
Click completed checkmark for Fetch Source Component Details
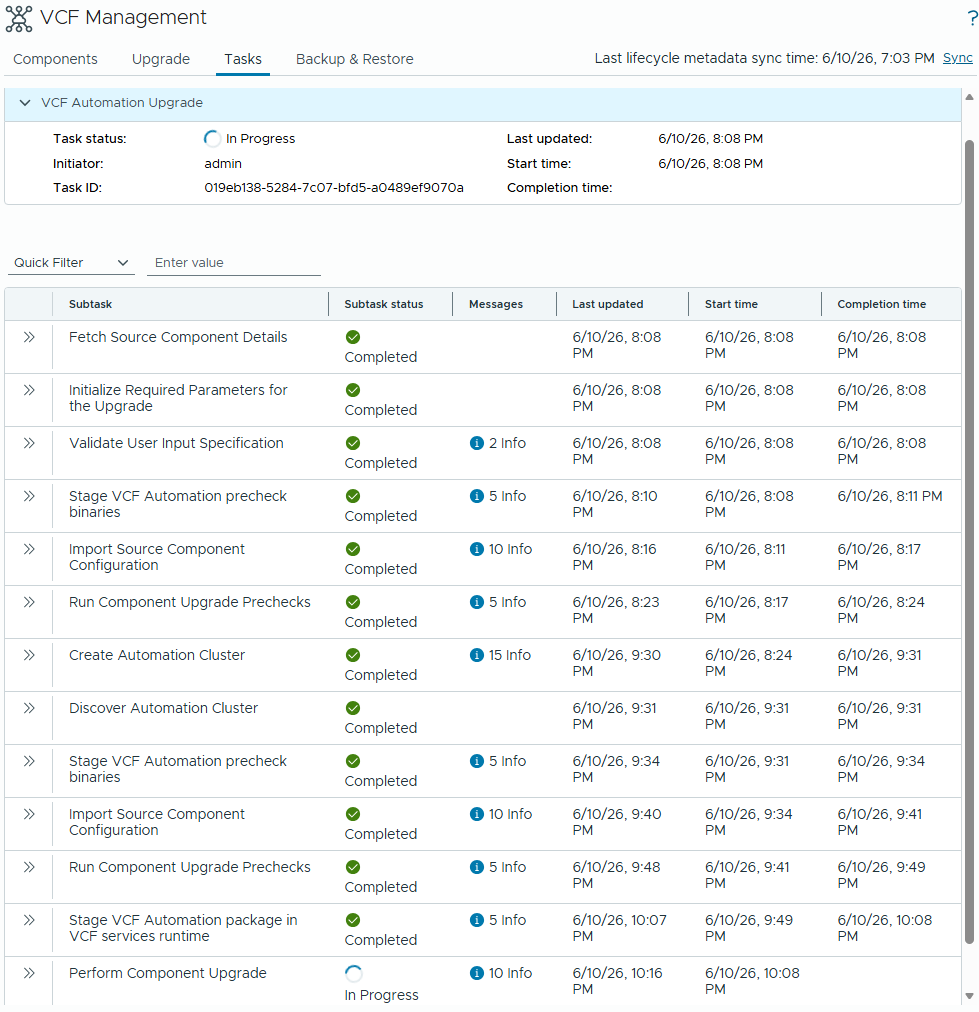pyautogui.click(x=352, y=337)
